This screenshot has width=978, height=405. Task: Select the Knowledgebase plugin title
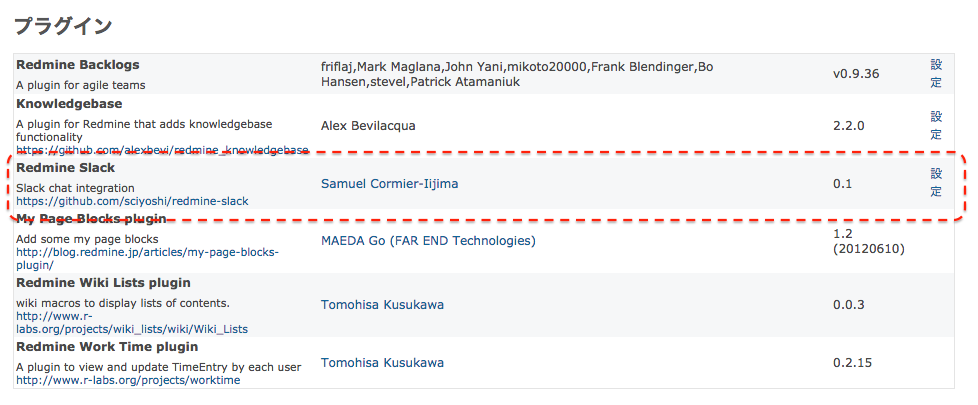69,104
